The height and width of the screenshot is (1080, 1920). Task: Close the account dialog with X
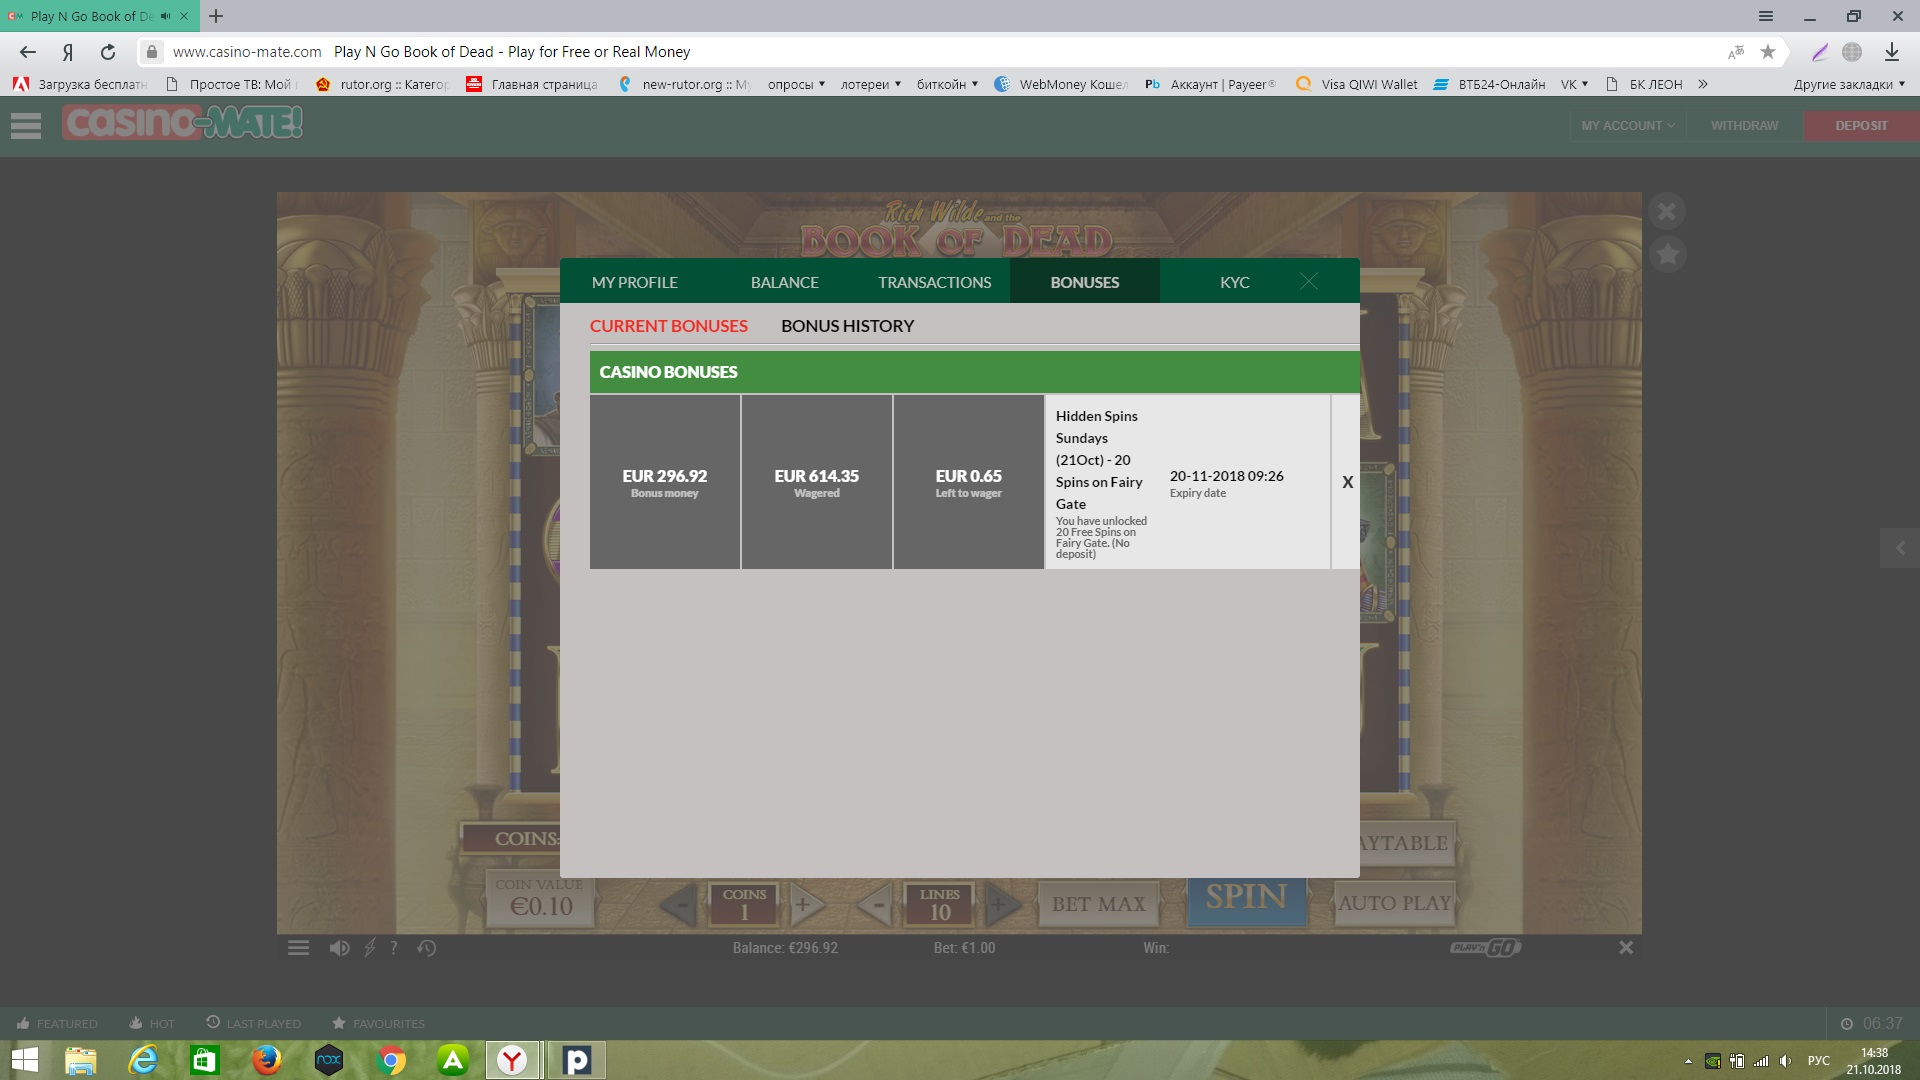pyautogui.click(x=1308, y=282)
